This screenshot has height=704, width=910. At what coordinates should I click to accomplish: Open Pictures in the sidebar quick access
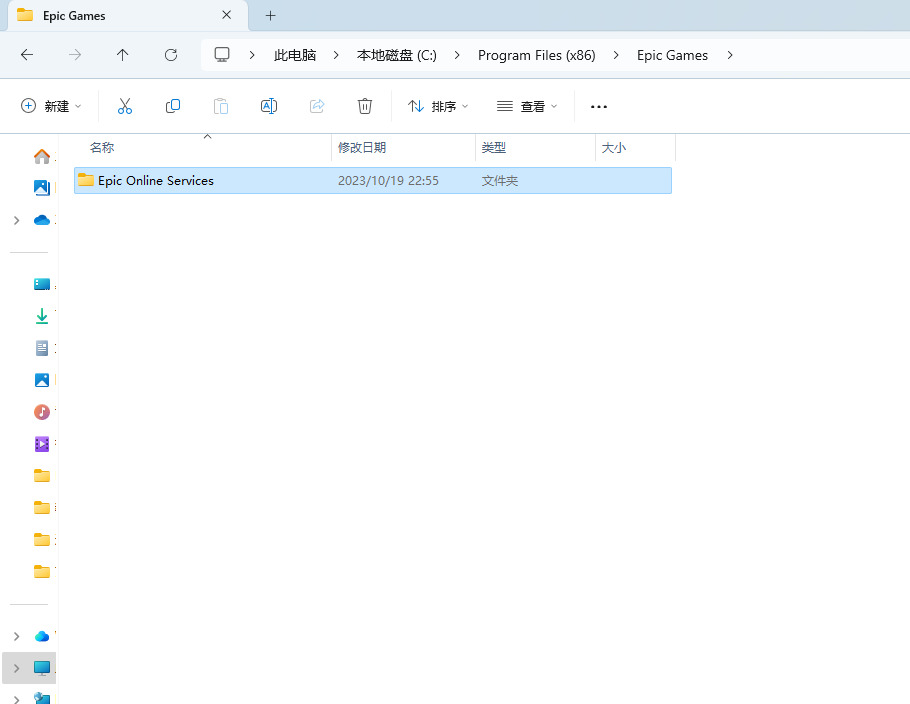pos(42,380)
